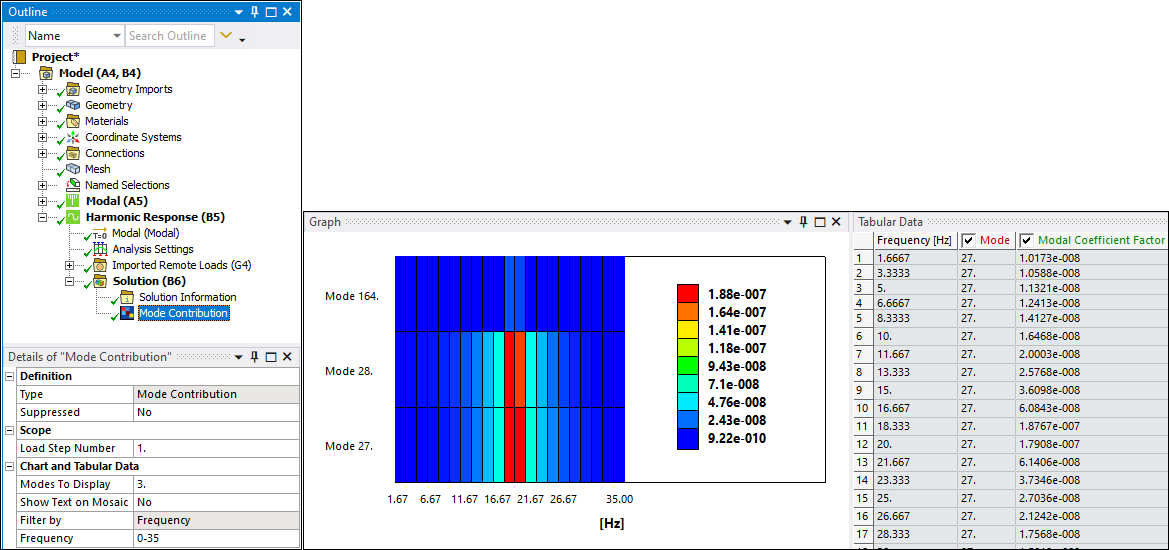
Task: Click the Solution Information icon
Action: click(127, 297)
